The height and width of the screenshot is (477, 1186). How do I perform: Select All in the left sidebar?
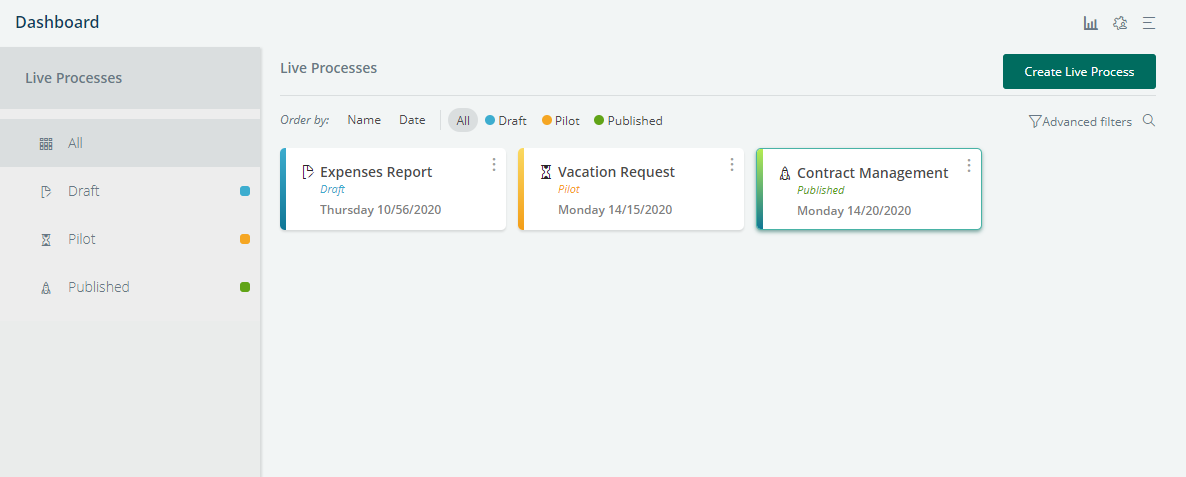130,143
